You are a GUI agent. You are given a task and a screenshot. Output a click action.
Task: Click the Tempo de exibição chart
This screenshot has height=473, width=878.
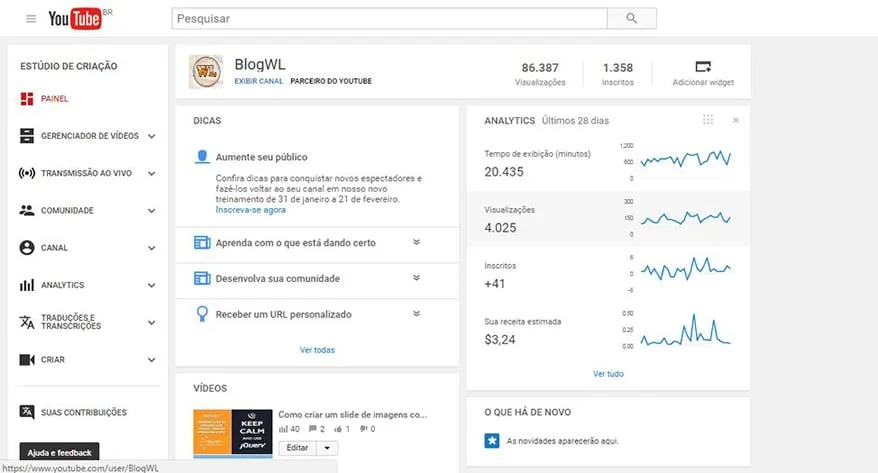(x=685, y=160)
